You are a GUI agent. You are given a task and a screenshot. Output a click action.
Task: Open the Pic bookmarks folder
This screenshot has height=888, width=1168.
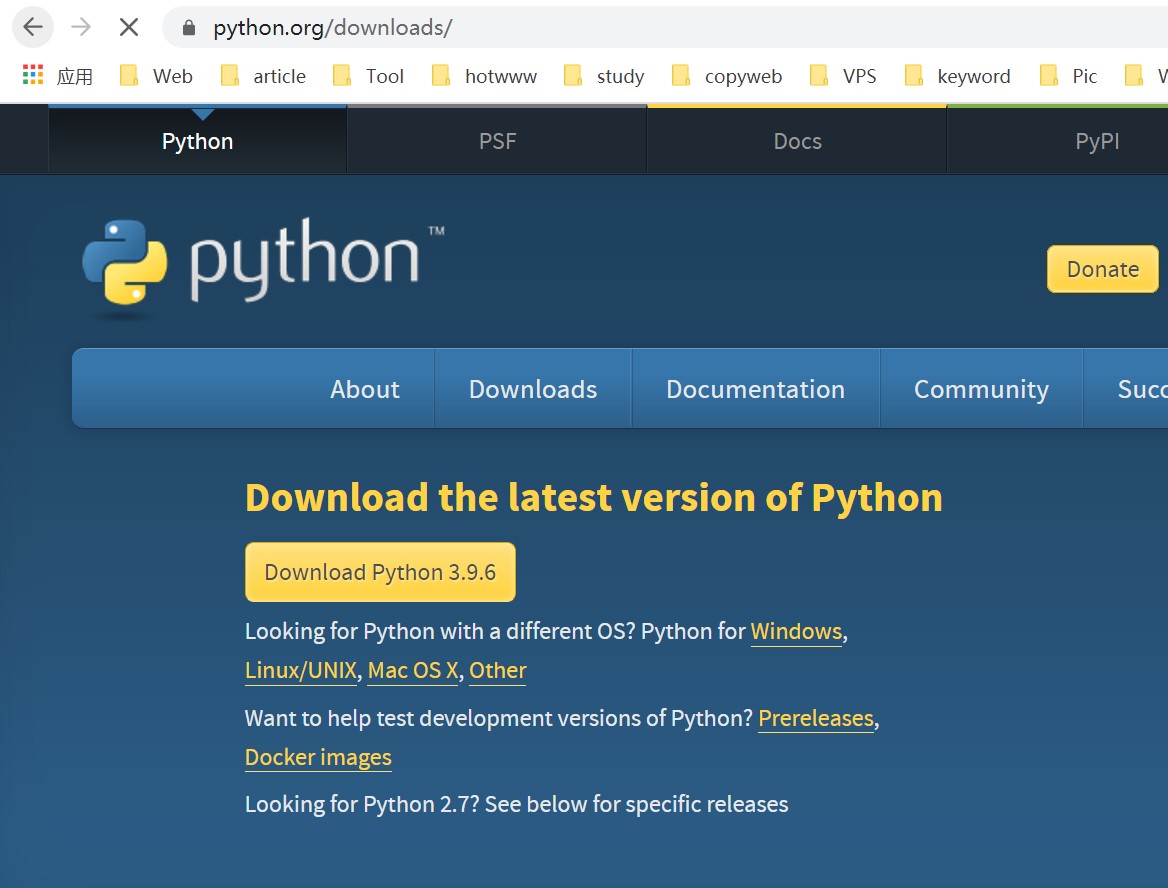1068,76
